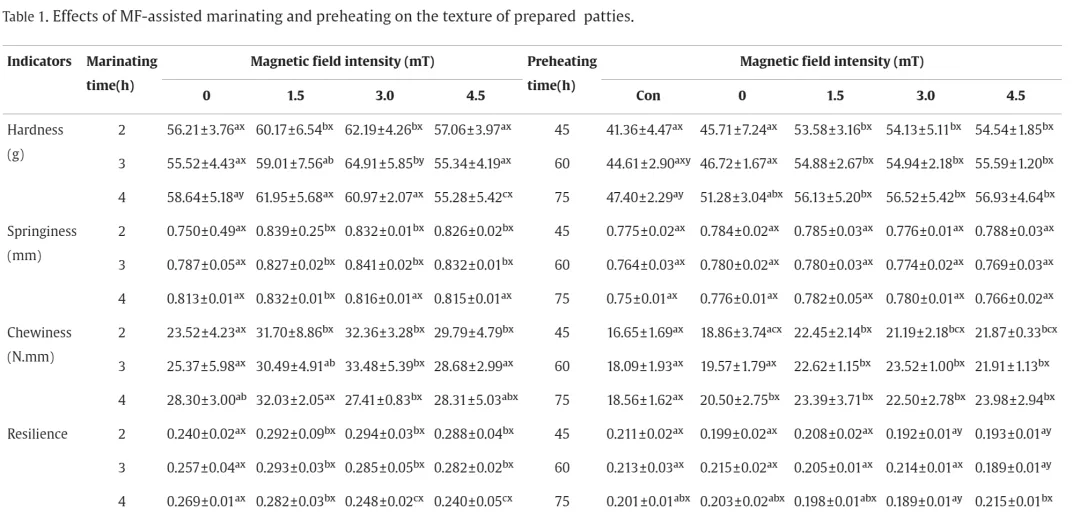
Task: Click the Marinating time(h) header
Action: (121, 73)
